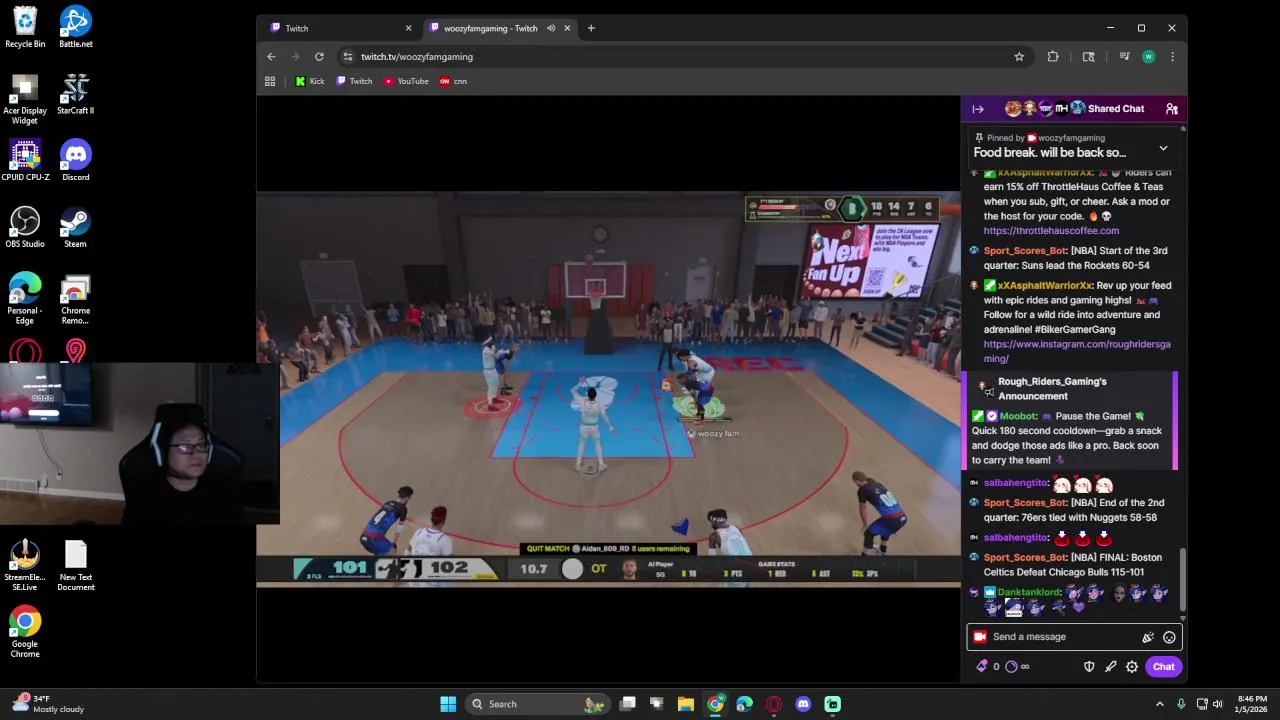This screenshot has height=720, width=1280.
Task: Click the Danktanklord username in chat
Action: (1029, 592)
